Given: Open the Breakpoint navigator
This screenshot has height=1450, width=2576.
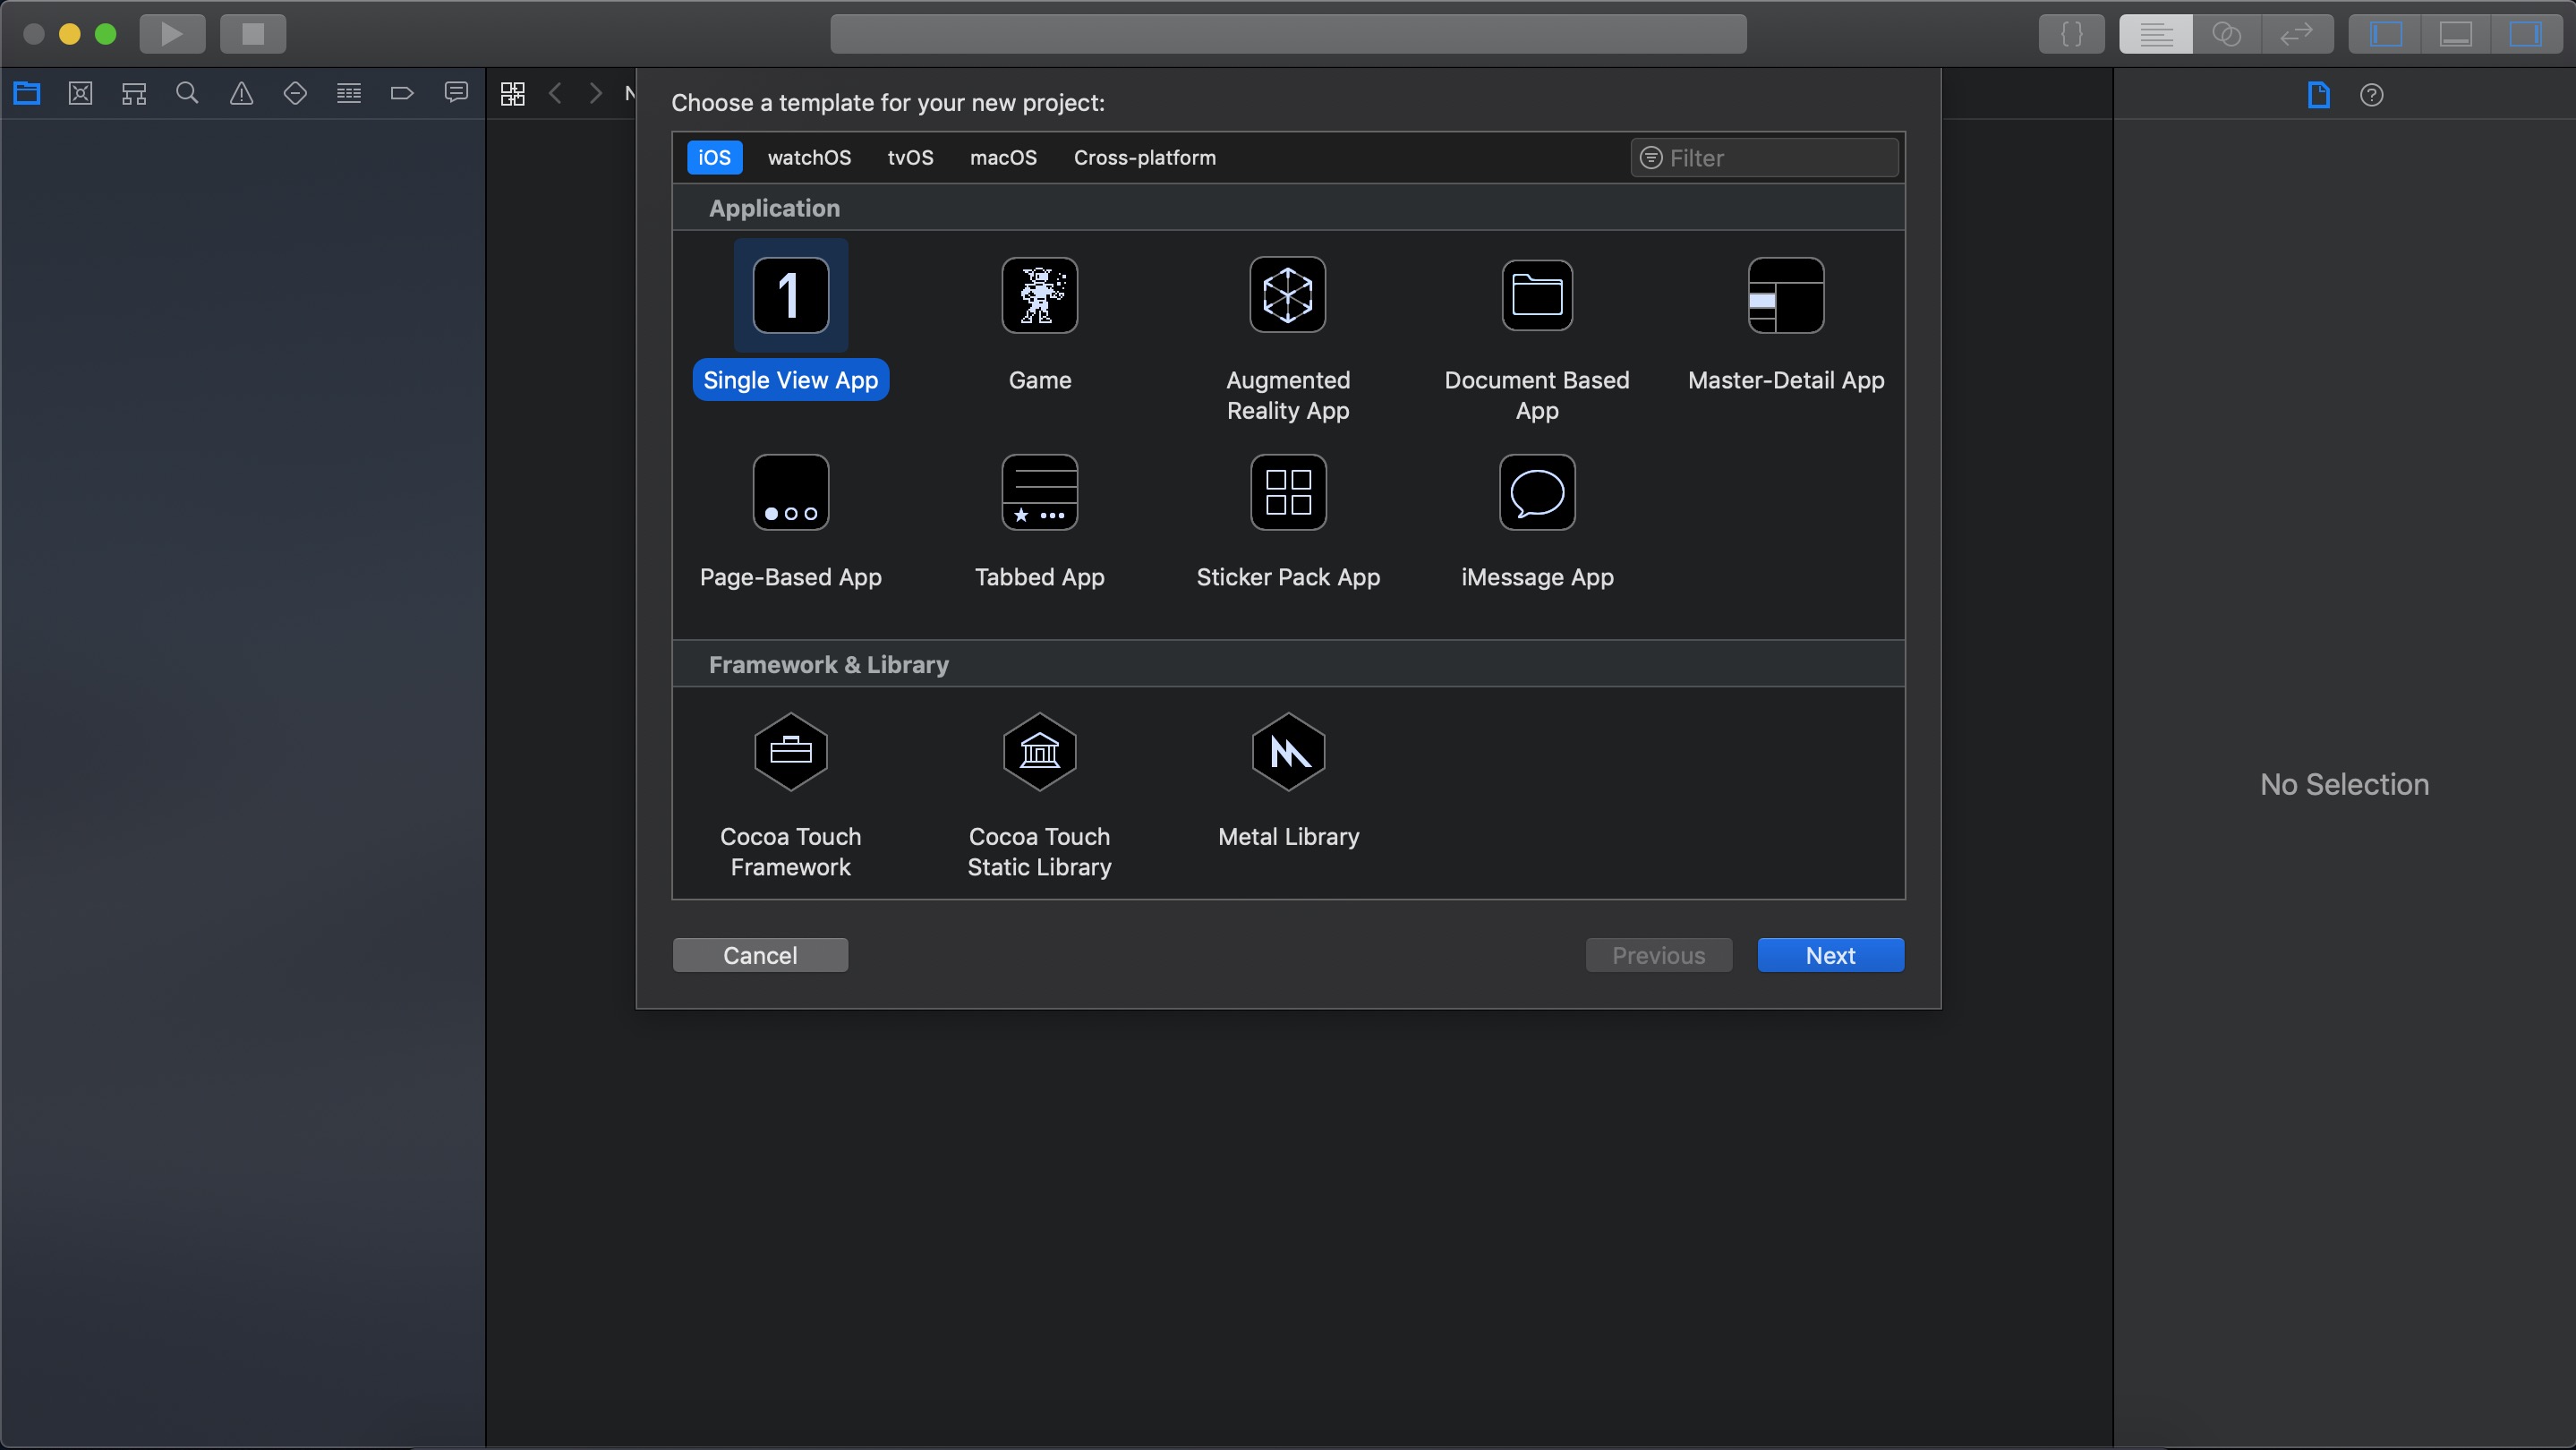Looking at the screenshot, I should pos(402,94).
